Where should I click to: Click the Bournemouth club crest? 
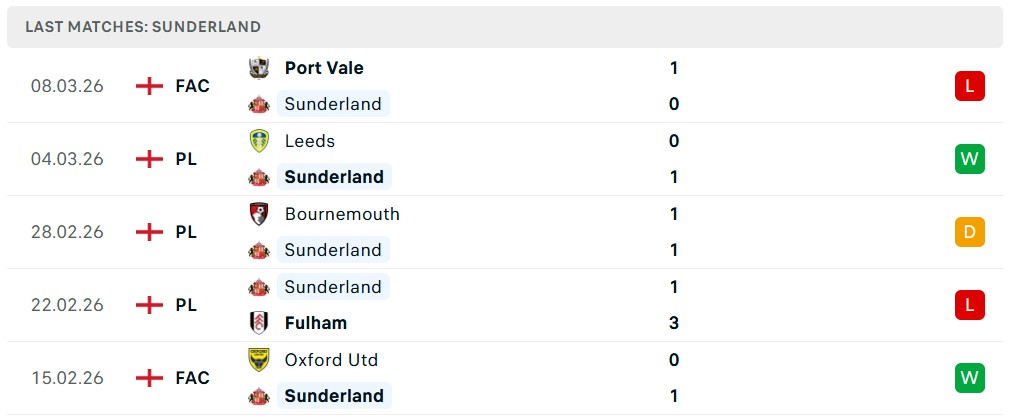click(259, 214)
